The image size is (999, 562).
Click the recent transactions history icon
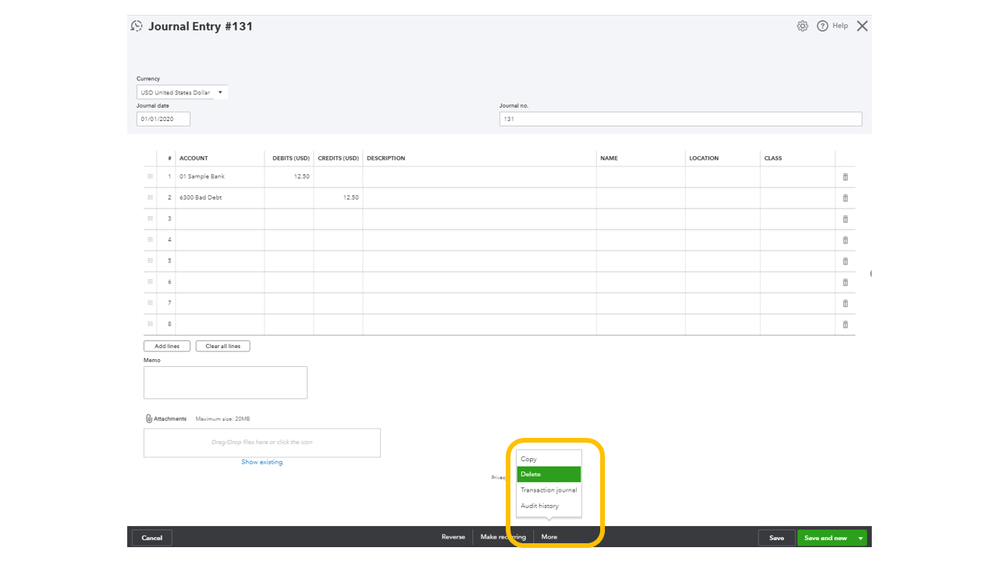(x=137, y=26)
